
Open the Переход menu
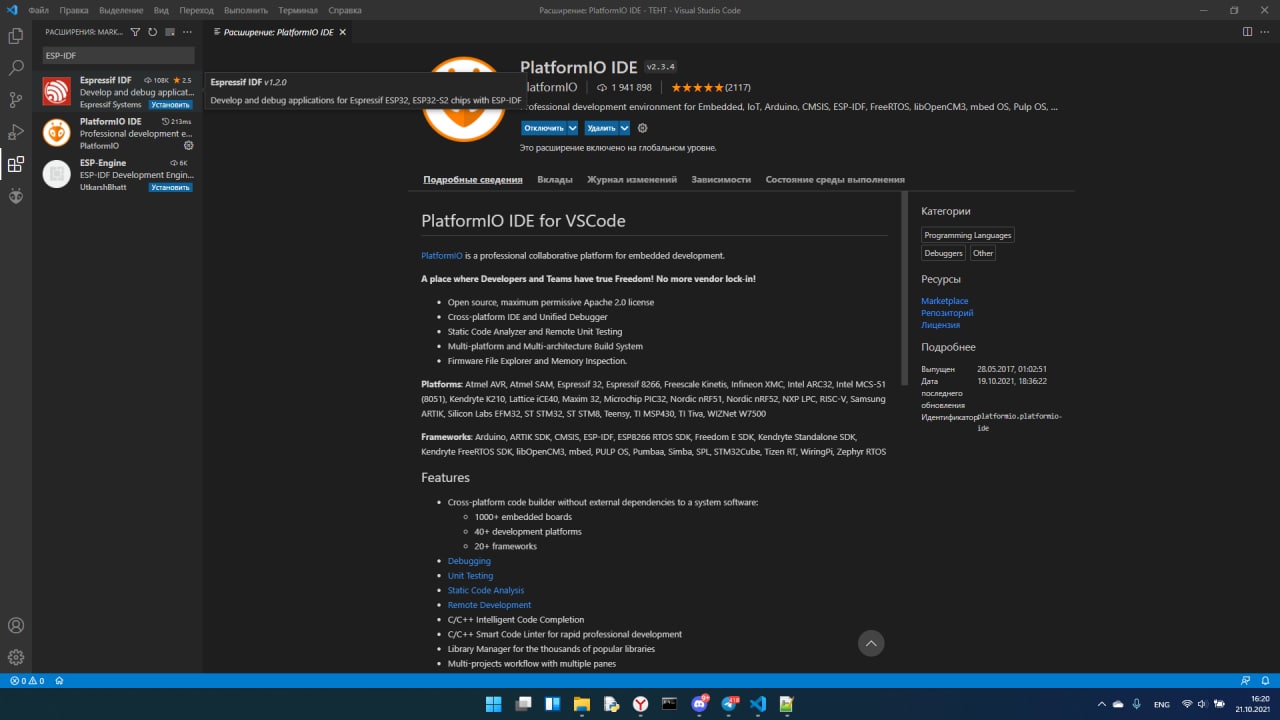point(197,10)
